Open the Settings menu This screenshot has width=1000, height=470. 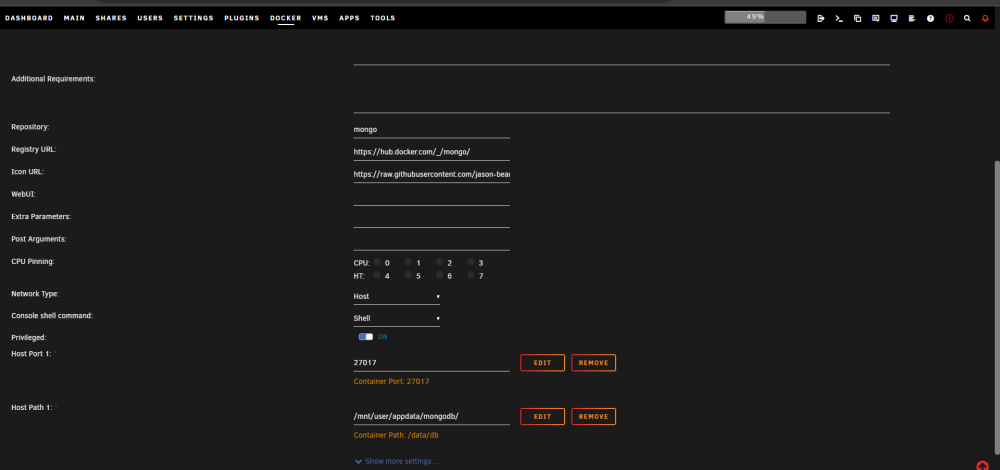coord(194,18)
